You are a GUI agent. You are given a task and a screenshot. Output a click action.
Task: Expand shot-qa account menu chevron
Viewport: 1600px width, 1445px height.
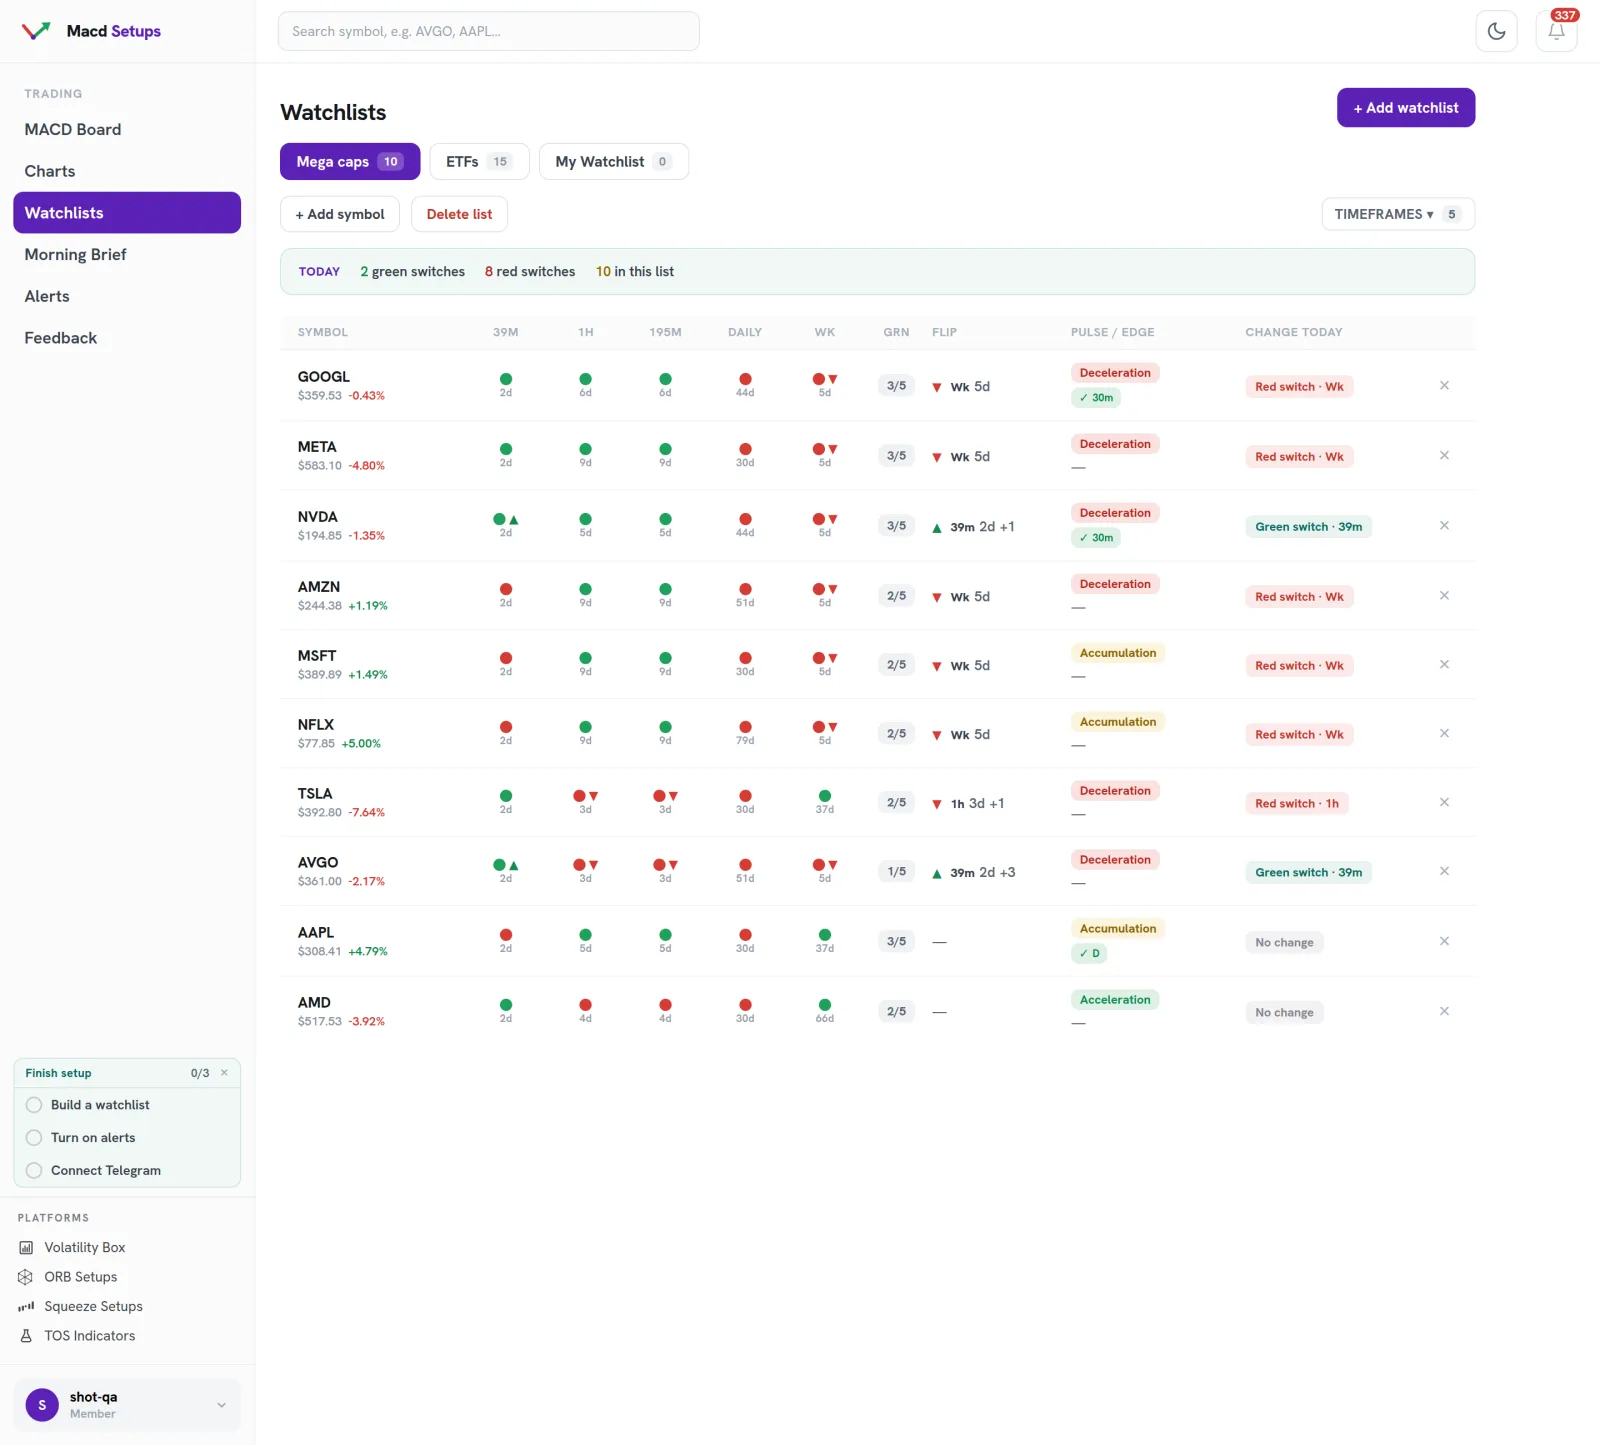pos(221,1405)
